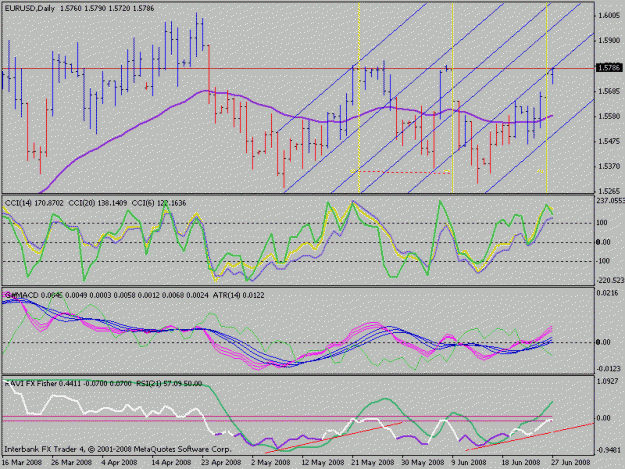This screenshot has height=469, width=625.
Task: Click the CCI(14) 170.8702 indicator label
Action: [34, 203]
